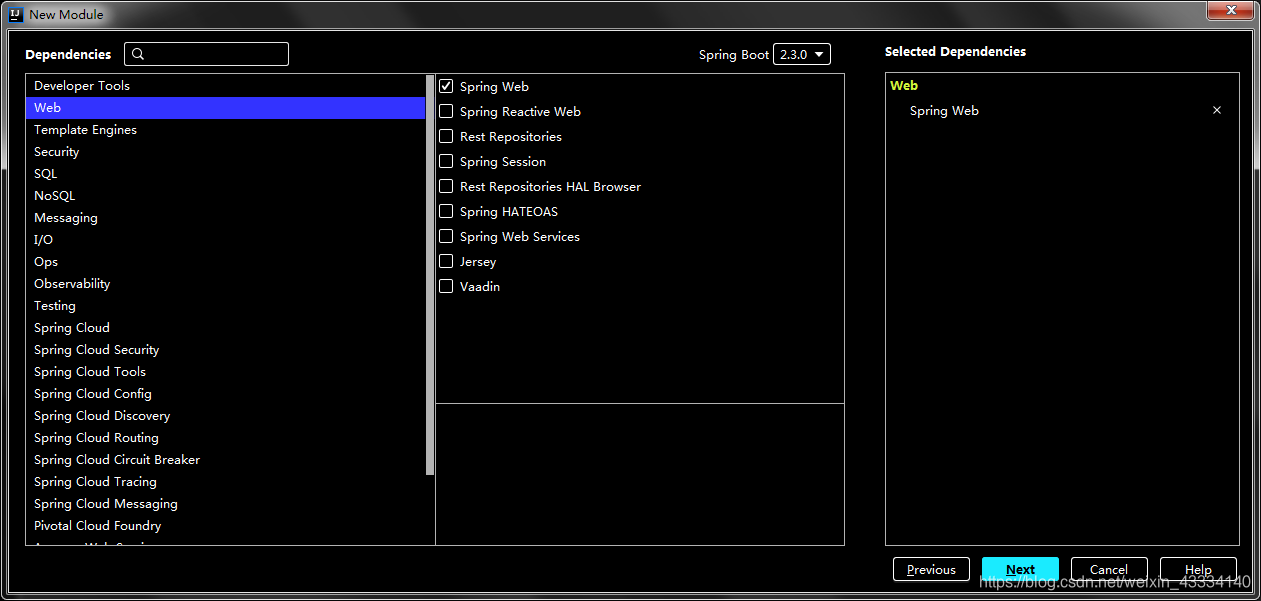The width and height of the screenshot is (1261, 601).
Task: Open the Spring Cloud Config category
Action: coord(226,394)
